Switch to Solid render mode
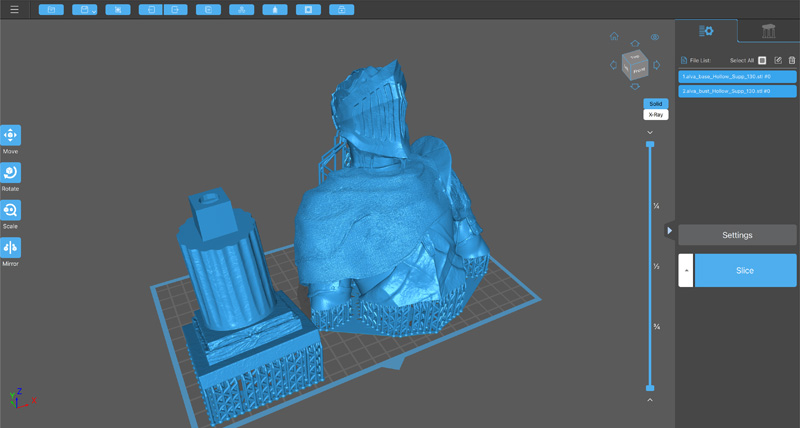Screen dimensions: 800x428 [x=656, y=104]
